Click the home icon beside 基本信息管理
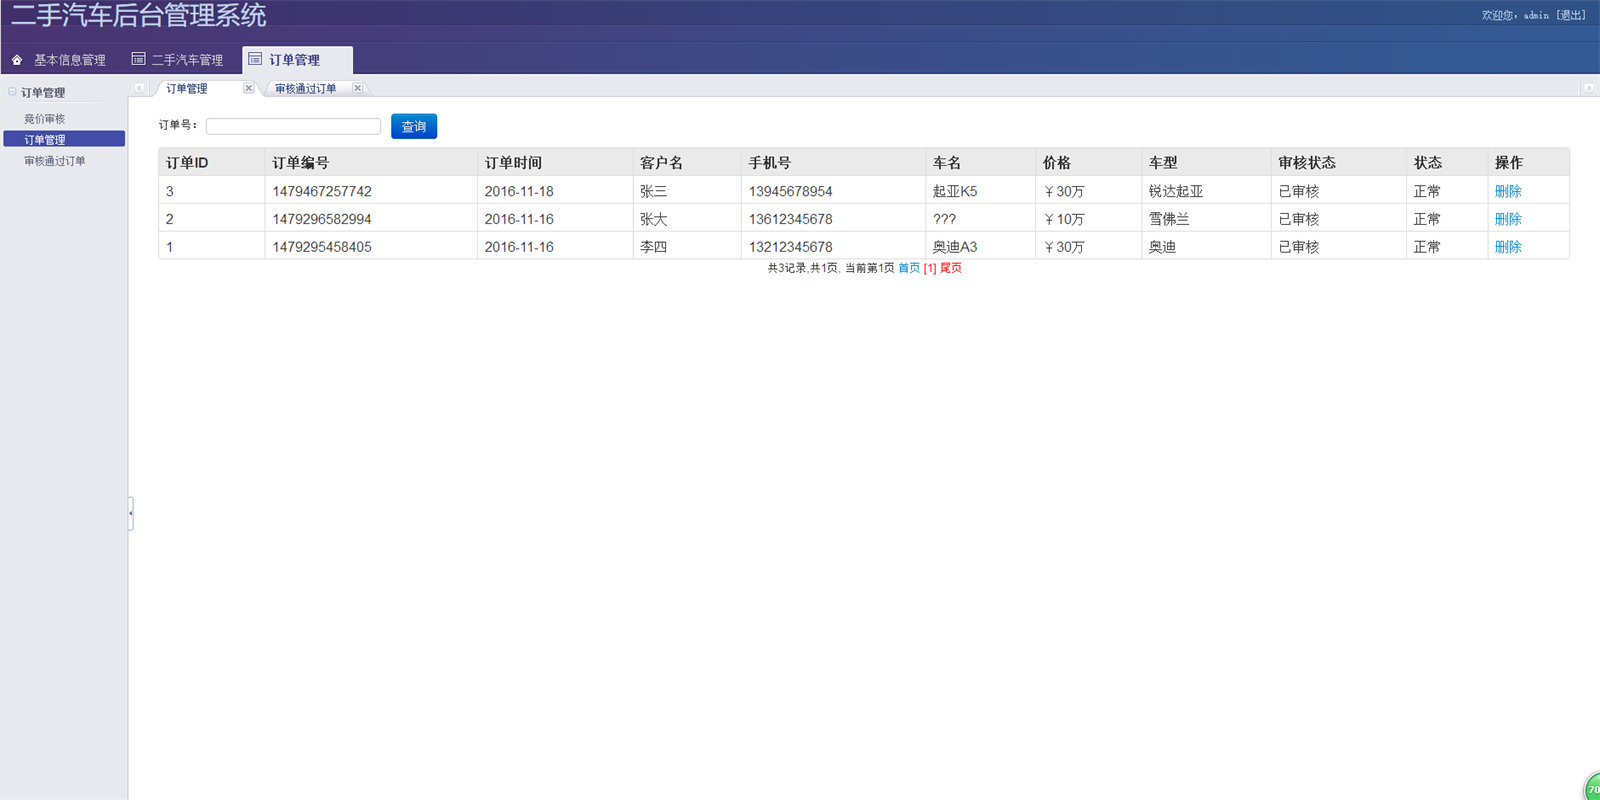The width and height of the screenshot is (1600, 800). pos(17,60)
